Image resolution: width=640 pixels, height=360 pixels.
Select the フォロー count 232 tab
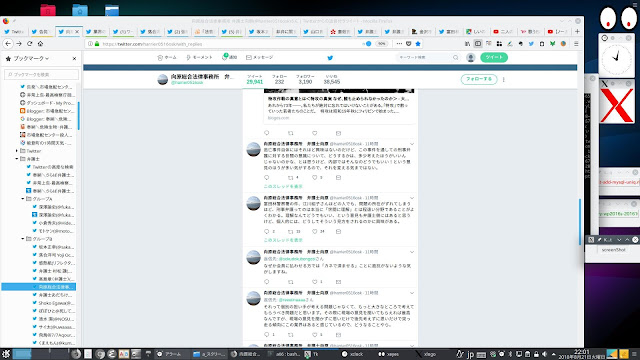[279, 79]
